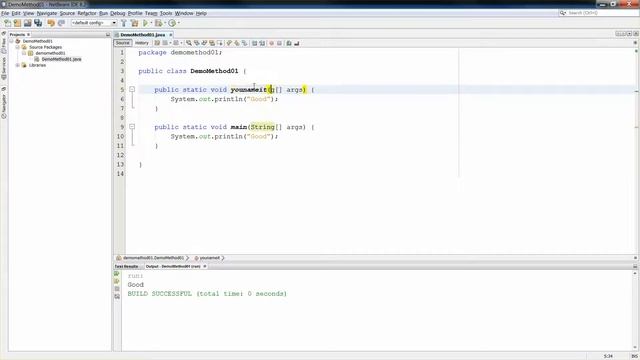This screenshot has width=640, height=360.
Task: Click the package demomethod01 line
Action: click(x=180, y=53)
